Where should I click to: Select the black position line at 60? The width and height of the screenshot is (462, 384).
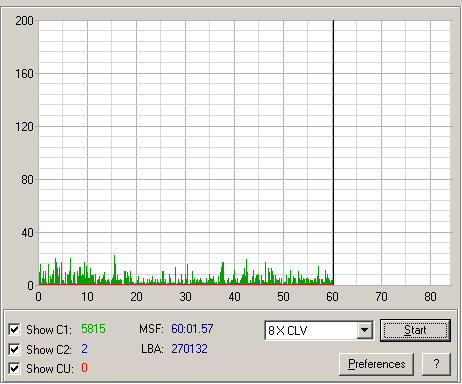(x=333, y=152)
